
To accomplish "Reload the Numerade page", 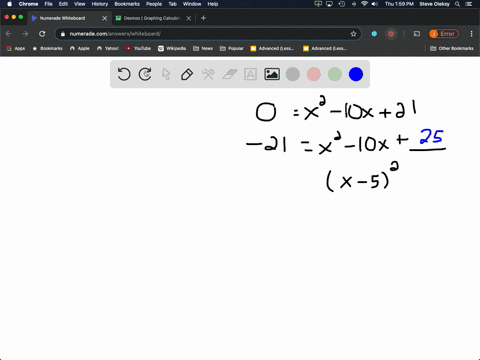I will point(42,34).
